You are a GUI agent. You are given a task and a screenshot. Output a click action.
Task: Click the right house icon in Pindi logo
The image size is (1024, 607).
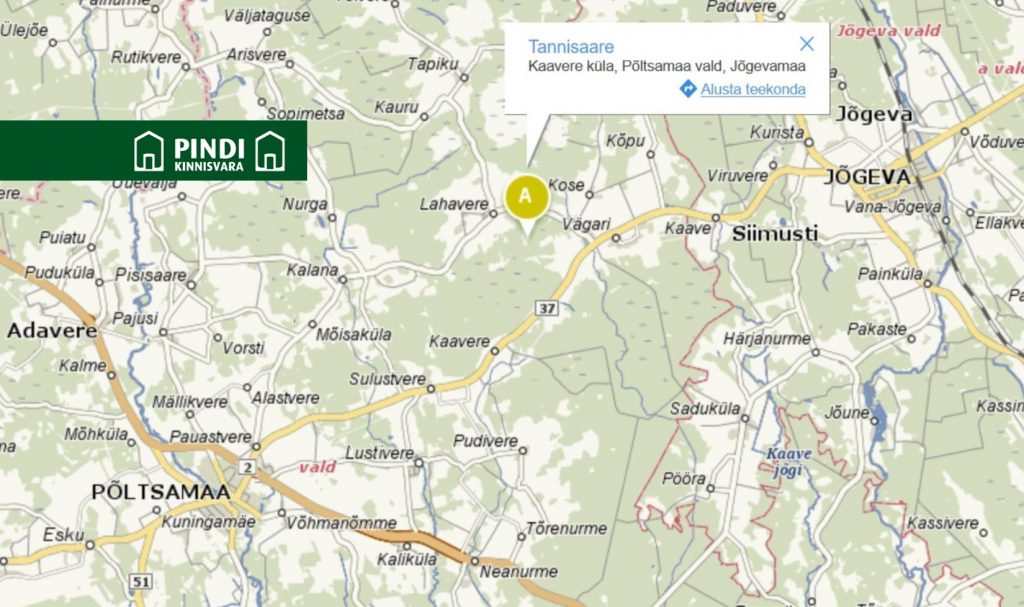[270, 151]
